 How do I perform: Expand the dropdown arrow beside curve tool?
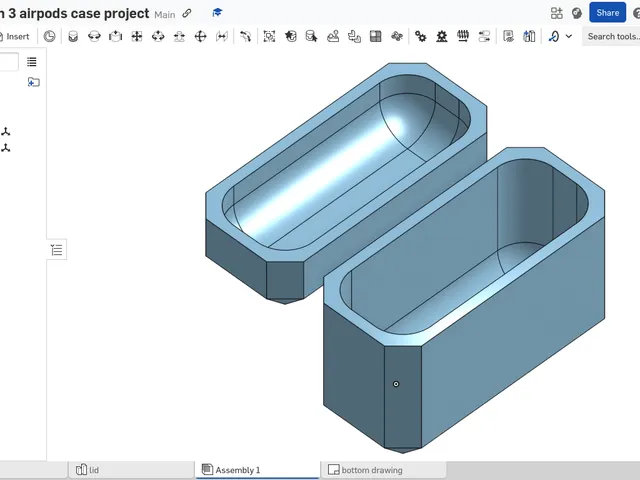click(x=569, y=36)
